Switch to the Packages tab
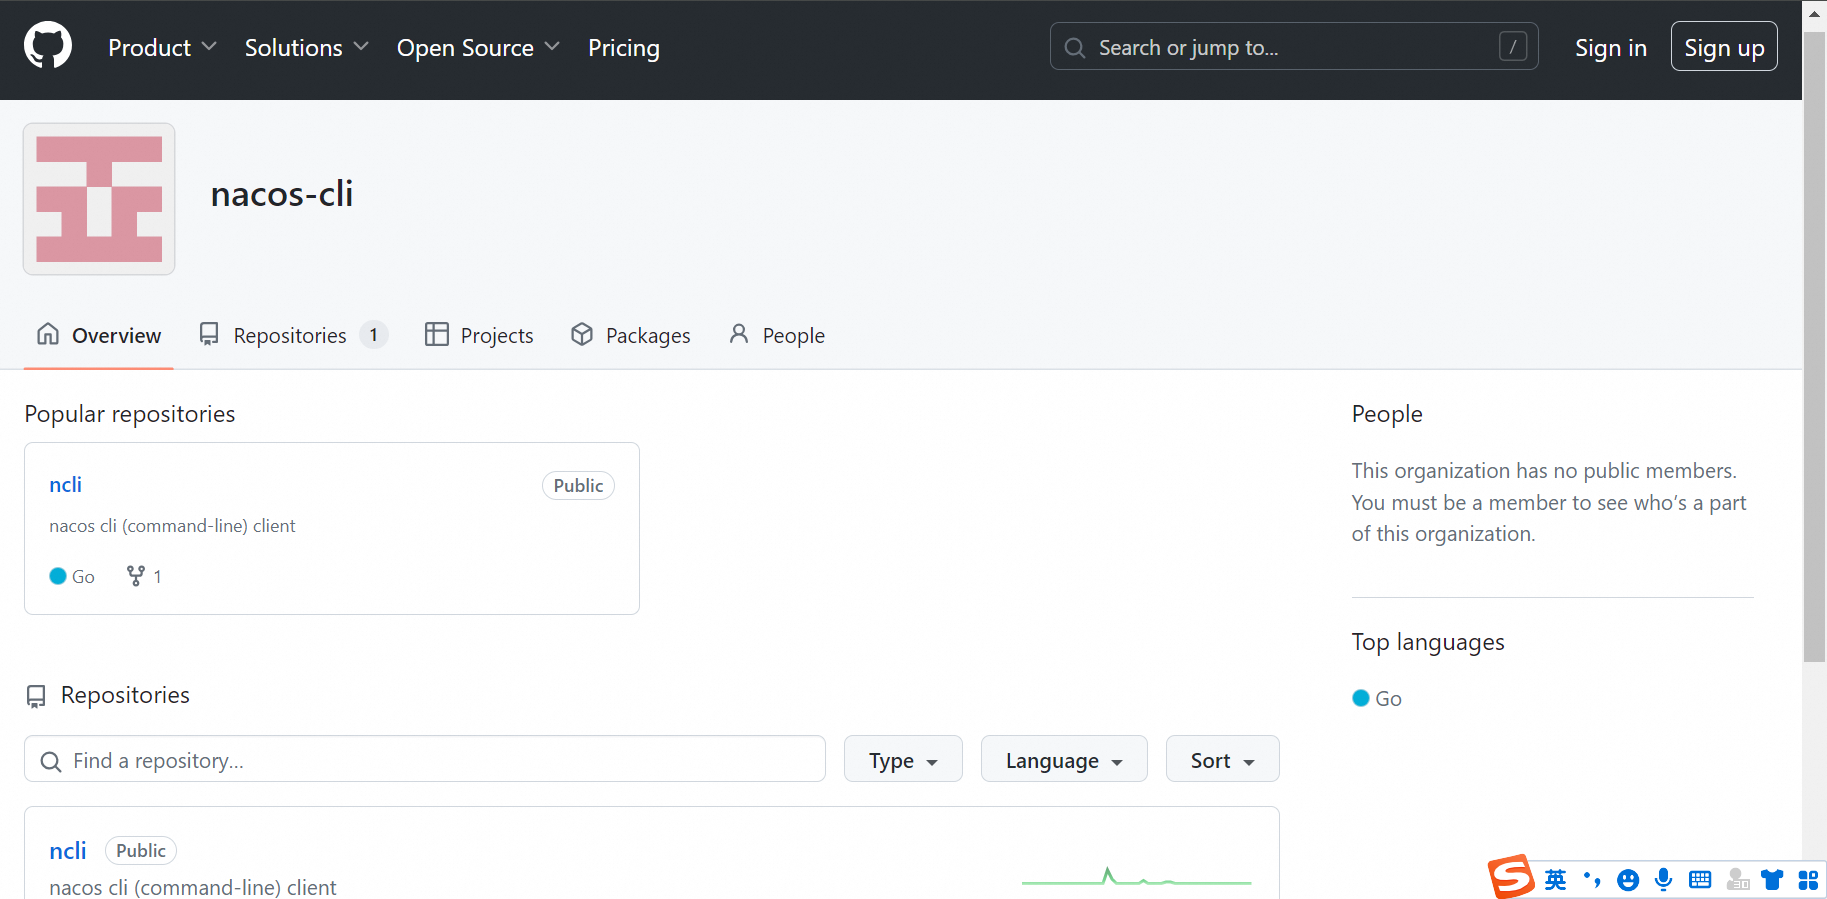This screenshot has width=1827, height=899. pos(630,335)
